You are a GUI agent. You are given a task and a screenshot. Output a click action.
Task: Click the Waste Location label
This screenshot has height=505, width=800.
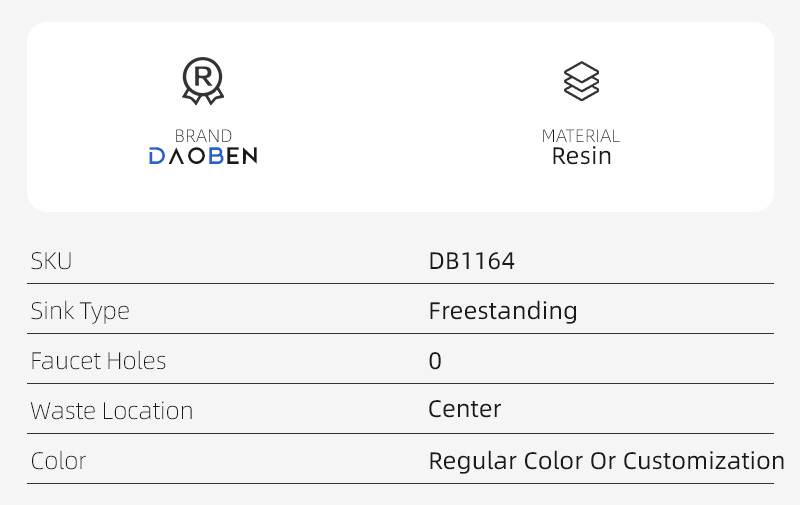tap(111, 411)
